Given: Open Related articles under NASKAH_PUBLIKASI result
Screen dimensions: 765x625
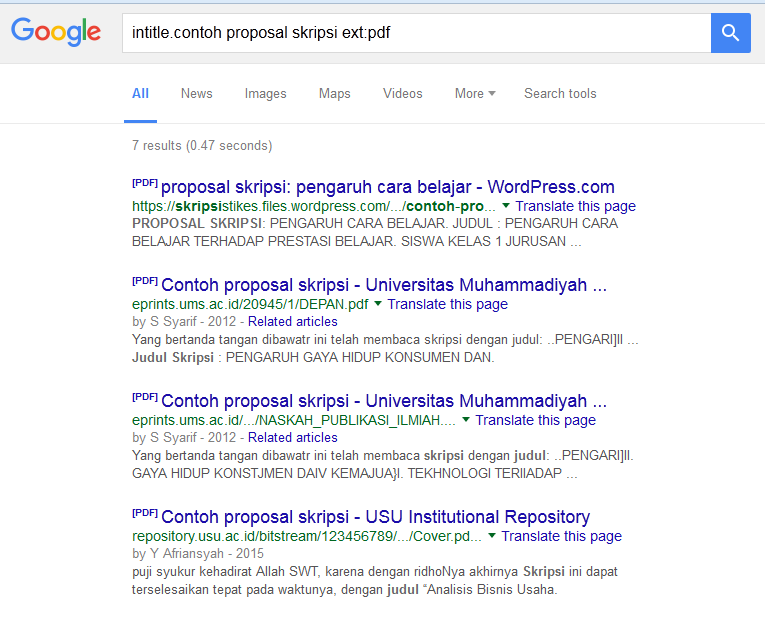Looking at the screenshot, I should [293, 438].
